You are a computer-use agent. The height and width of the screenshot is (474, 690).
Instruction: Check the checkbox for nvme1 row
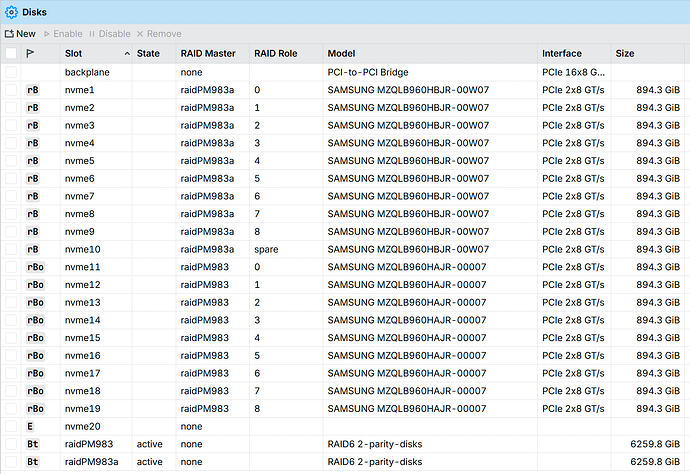click(11, 90)
